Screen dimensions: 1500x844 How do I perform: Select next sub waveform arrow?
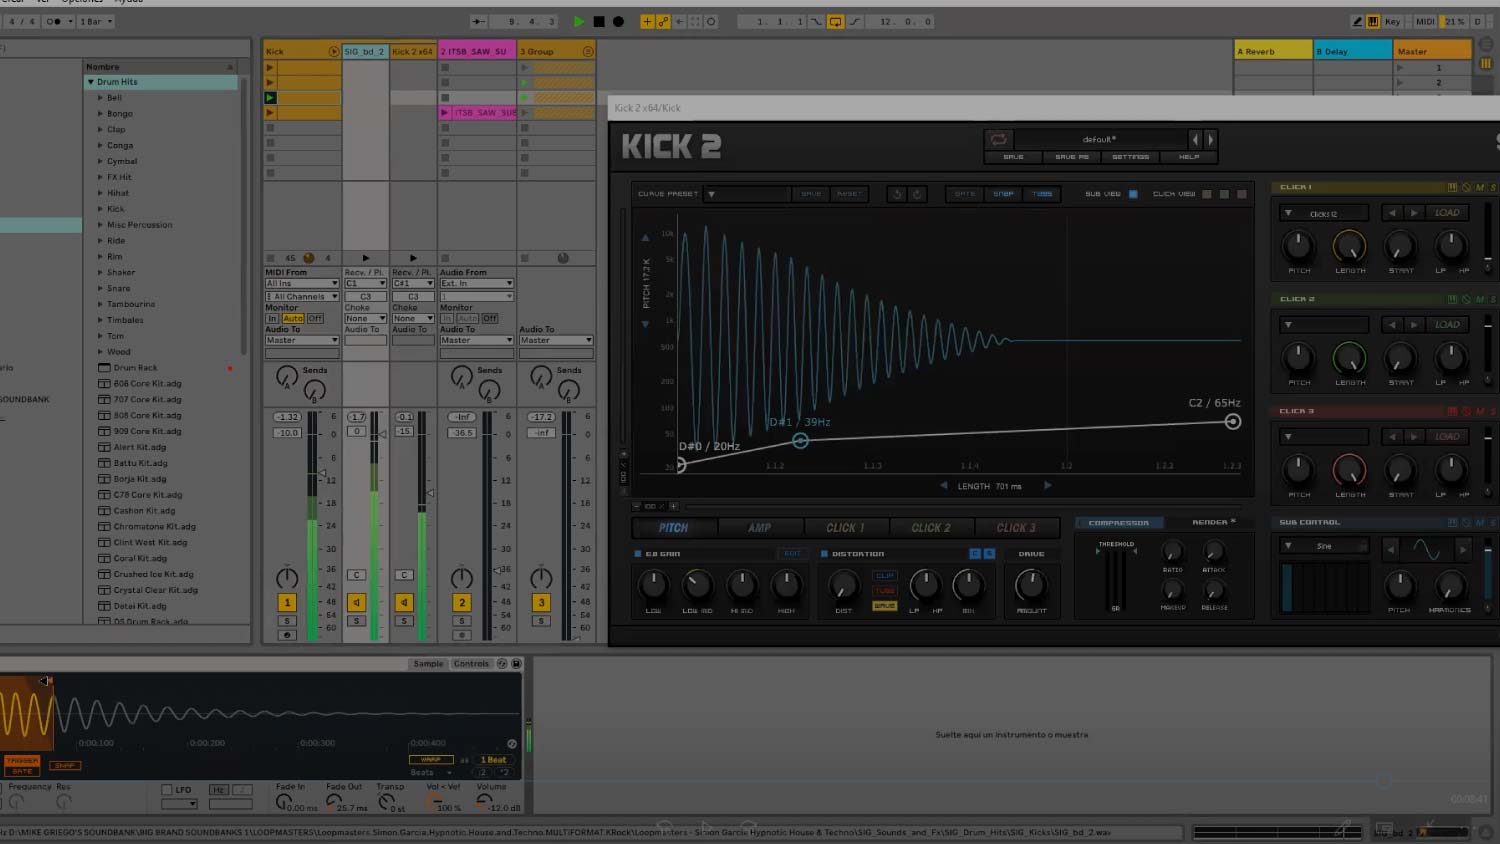tap(1464, 550)
